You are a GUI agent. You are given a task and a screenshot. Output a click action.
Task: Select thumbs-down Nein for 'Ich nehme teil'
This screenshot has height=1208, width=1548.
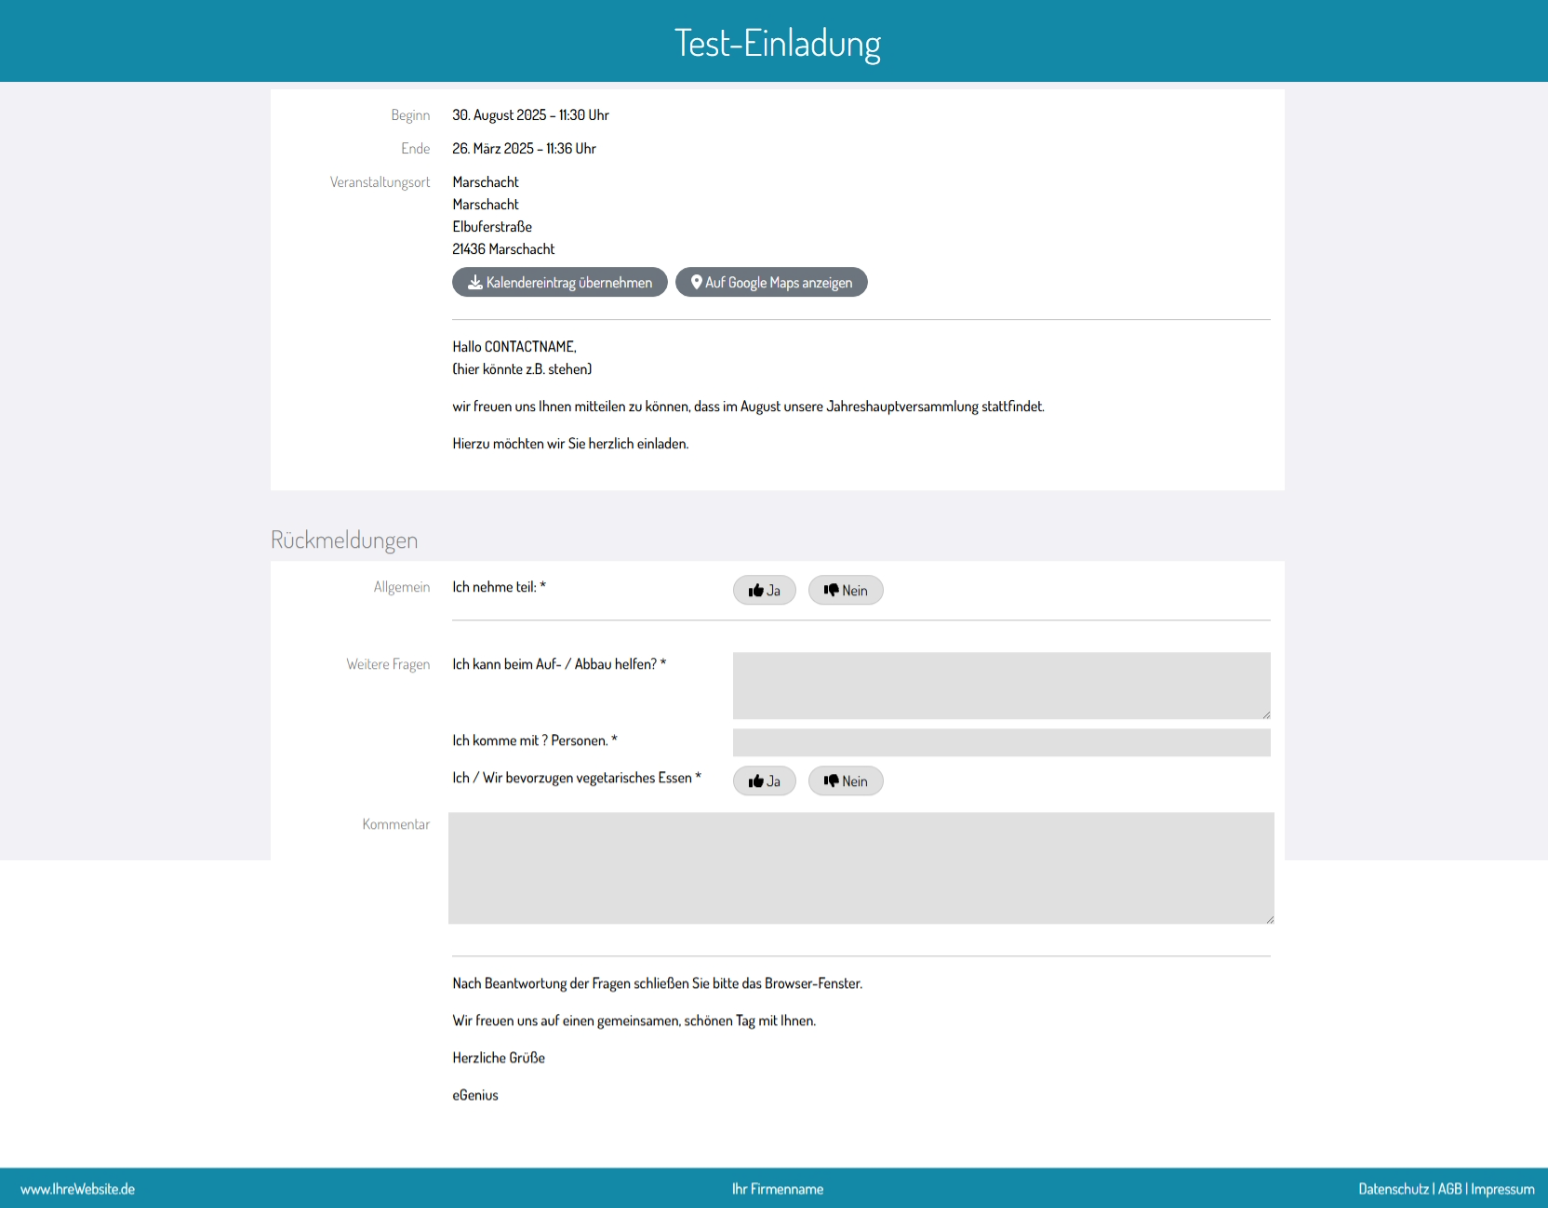[x=845, y=591]
